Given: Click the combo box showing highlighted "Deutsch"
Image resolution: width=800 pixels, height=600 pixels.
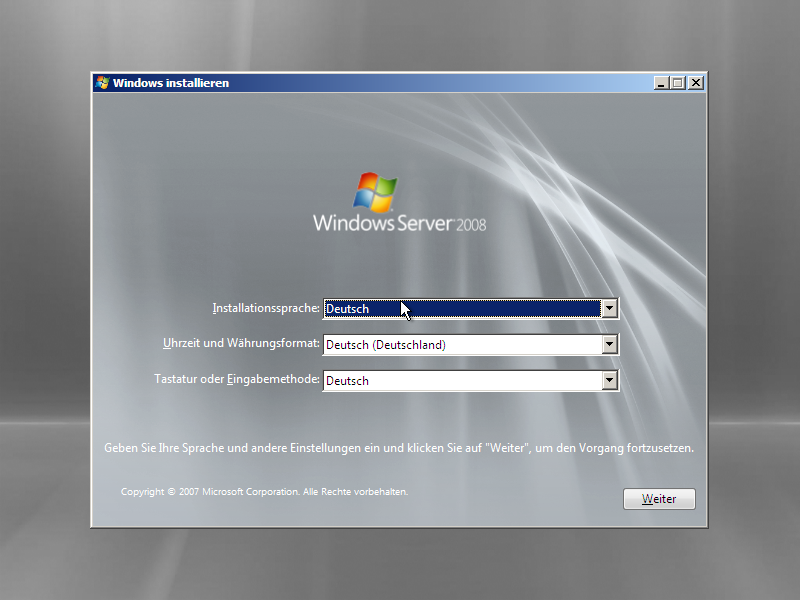Looking at the screenshot, I should [x=460, y=308].
